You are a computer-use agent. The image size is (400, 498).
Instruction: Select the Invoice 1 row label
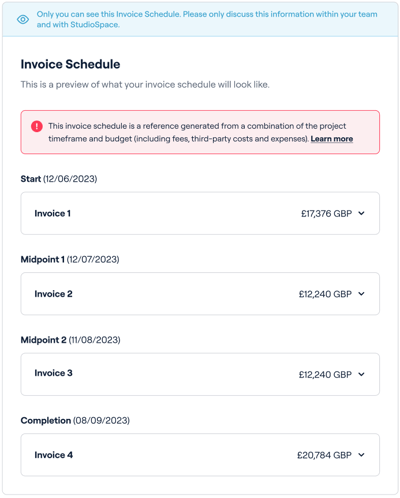coord(53,213)
